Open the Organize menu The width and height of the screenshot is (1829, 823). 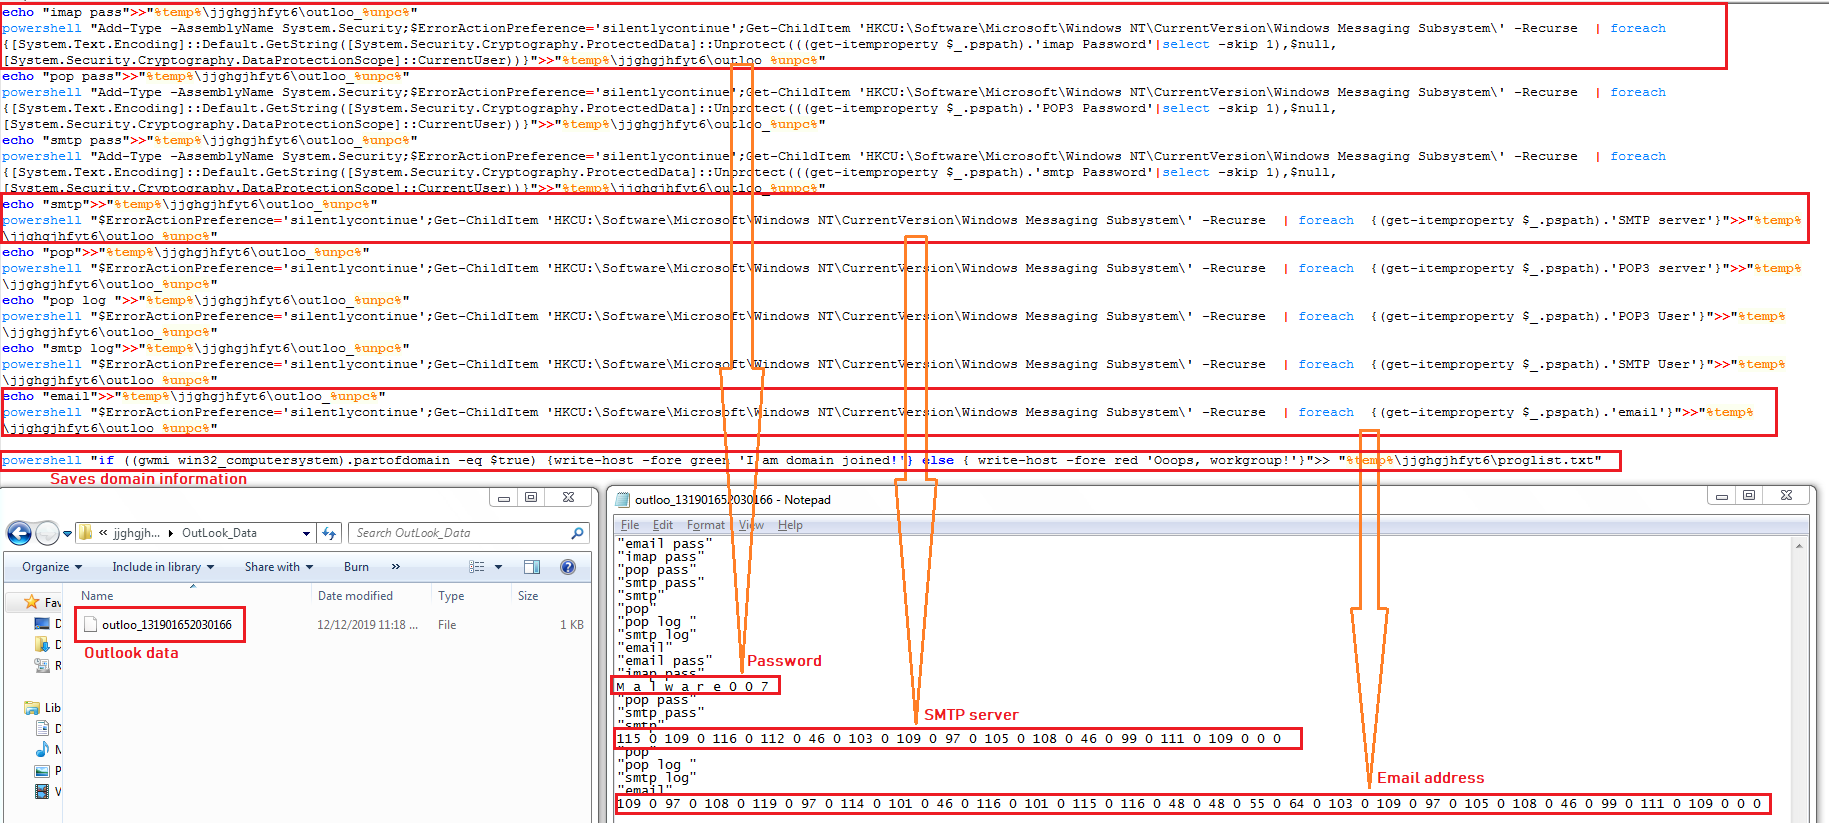tap(52, 567)
